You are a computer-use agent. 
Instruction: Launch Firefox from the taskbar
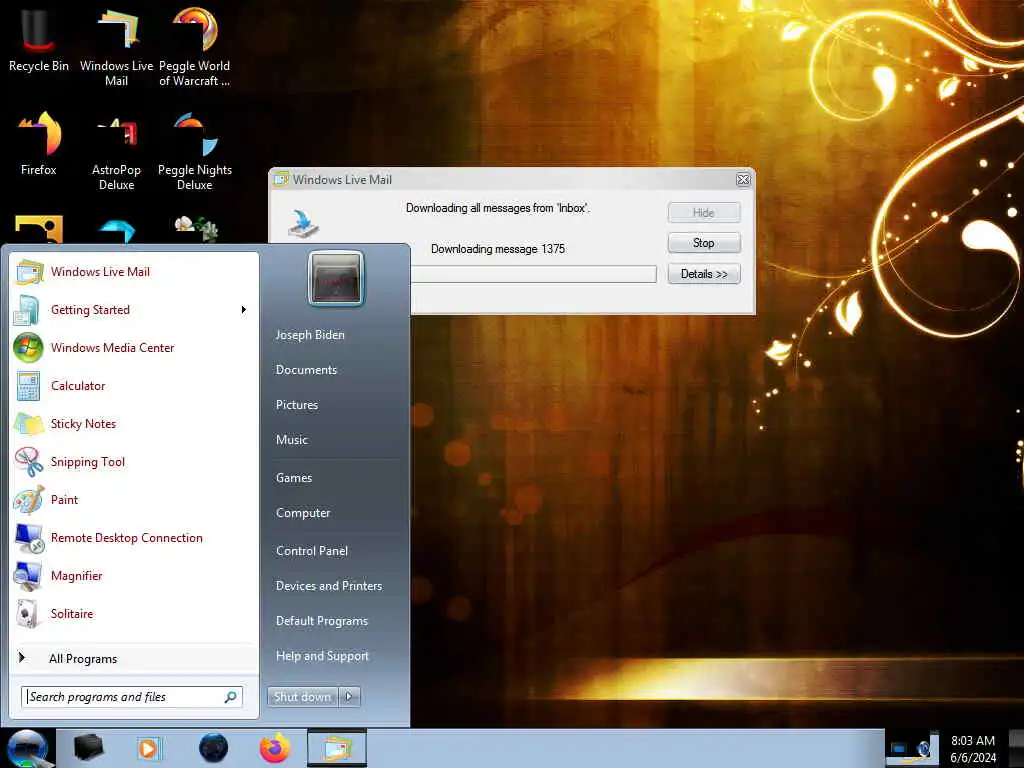pyautogui.click(x=275, y=748)
